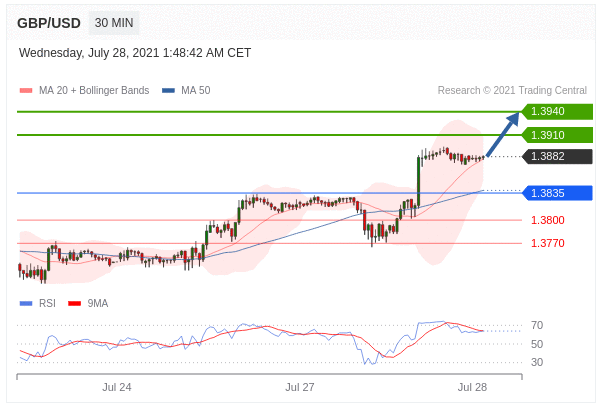Click the Jul 27 axis date

point(300,387)
